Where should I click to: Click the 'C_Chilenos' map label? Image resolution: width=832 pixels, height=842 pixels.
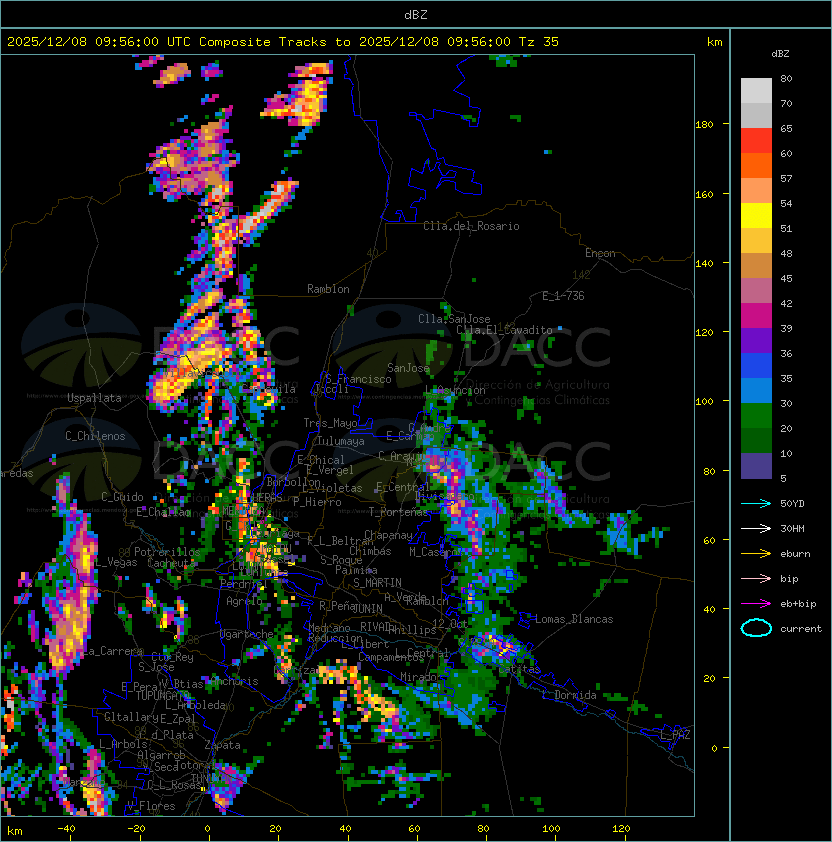[x=95, y=436]
